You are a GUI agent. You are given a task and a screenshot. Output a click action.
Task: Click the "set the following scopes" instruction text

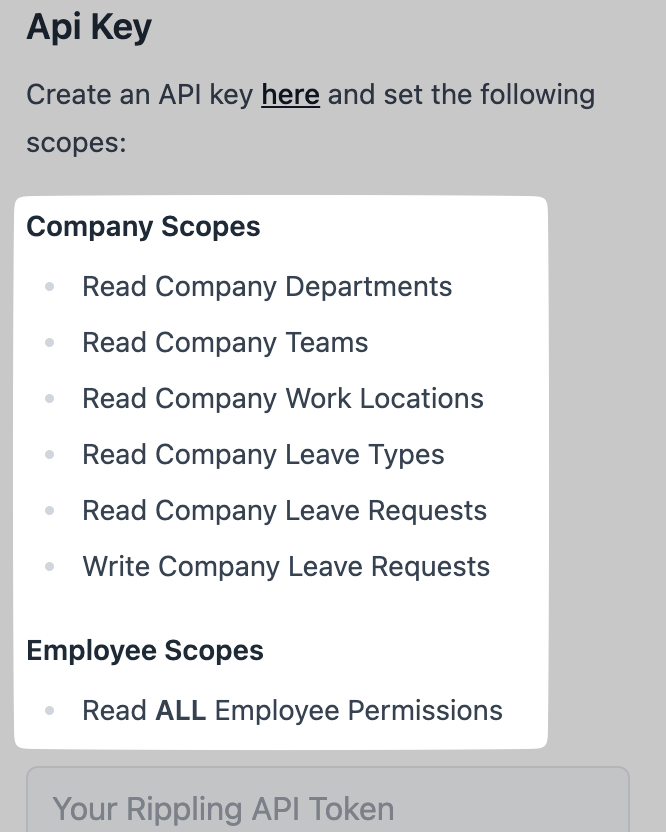click(x=460, y=95)
